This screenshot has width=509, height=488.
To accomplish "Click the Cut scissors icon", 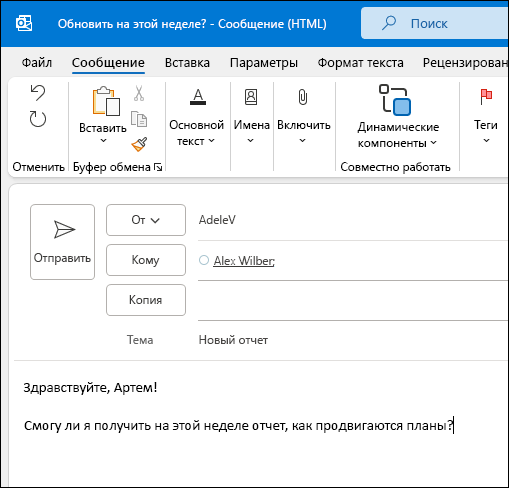I will click(139, 93).
